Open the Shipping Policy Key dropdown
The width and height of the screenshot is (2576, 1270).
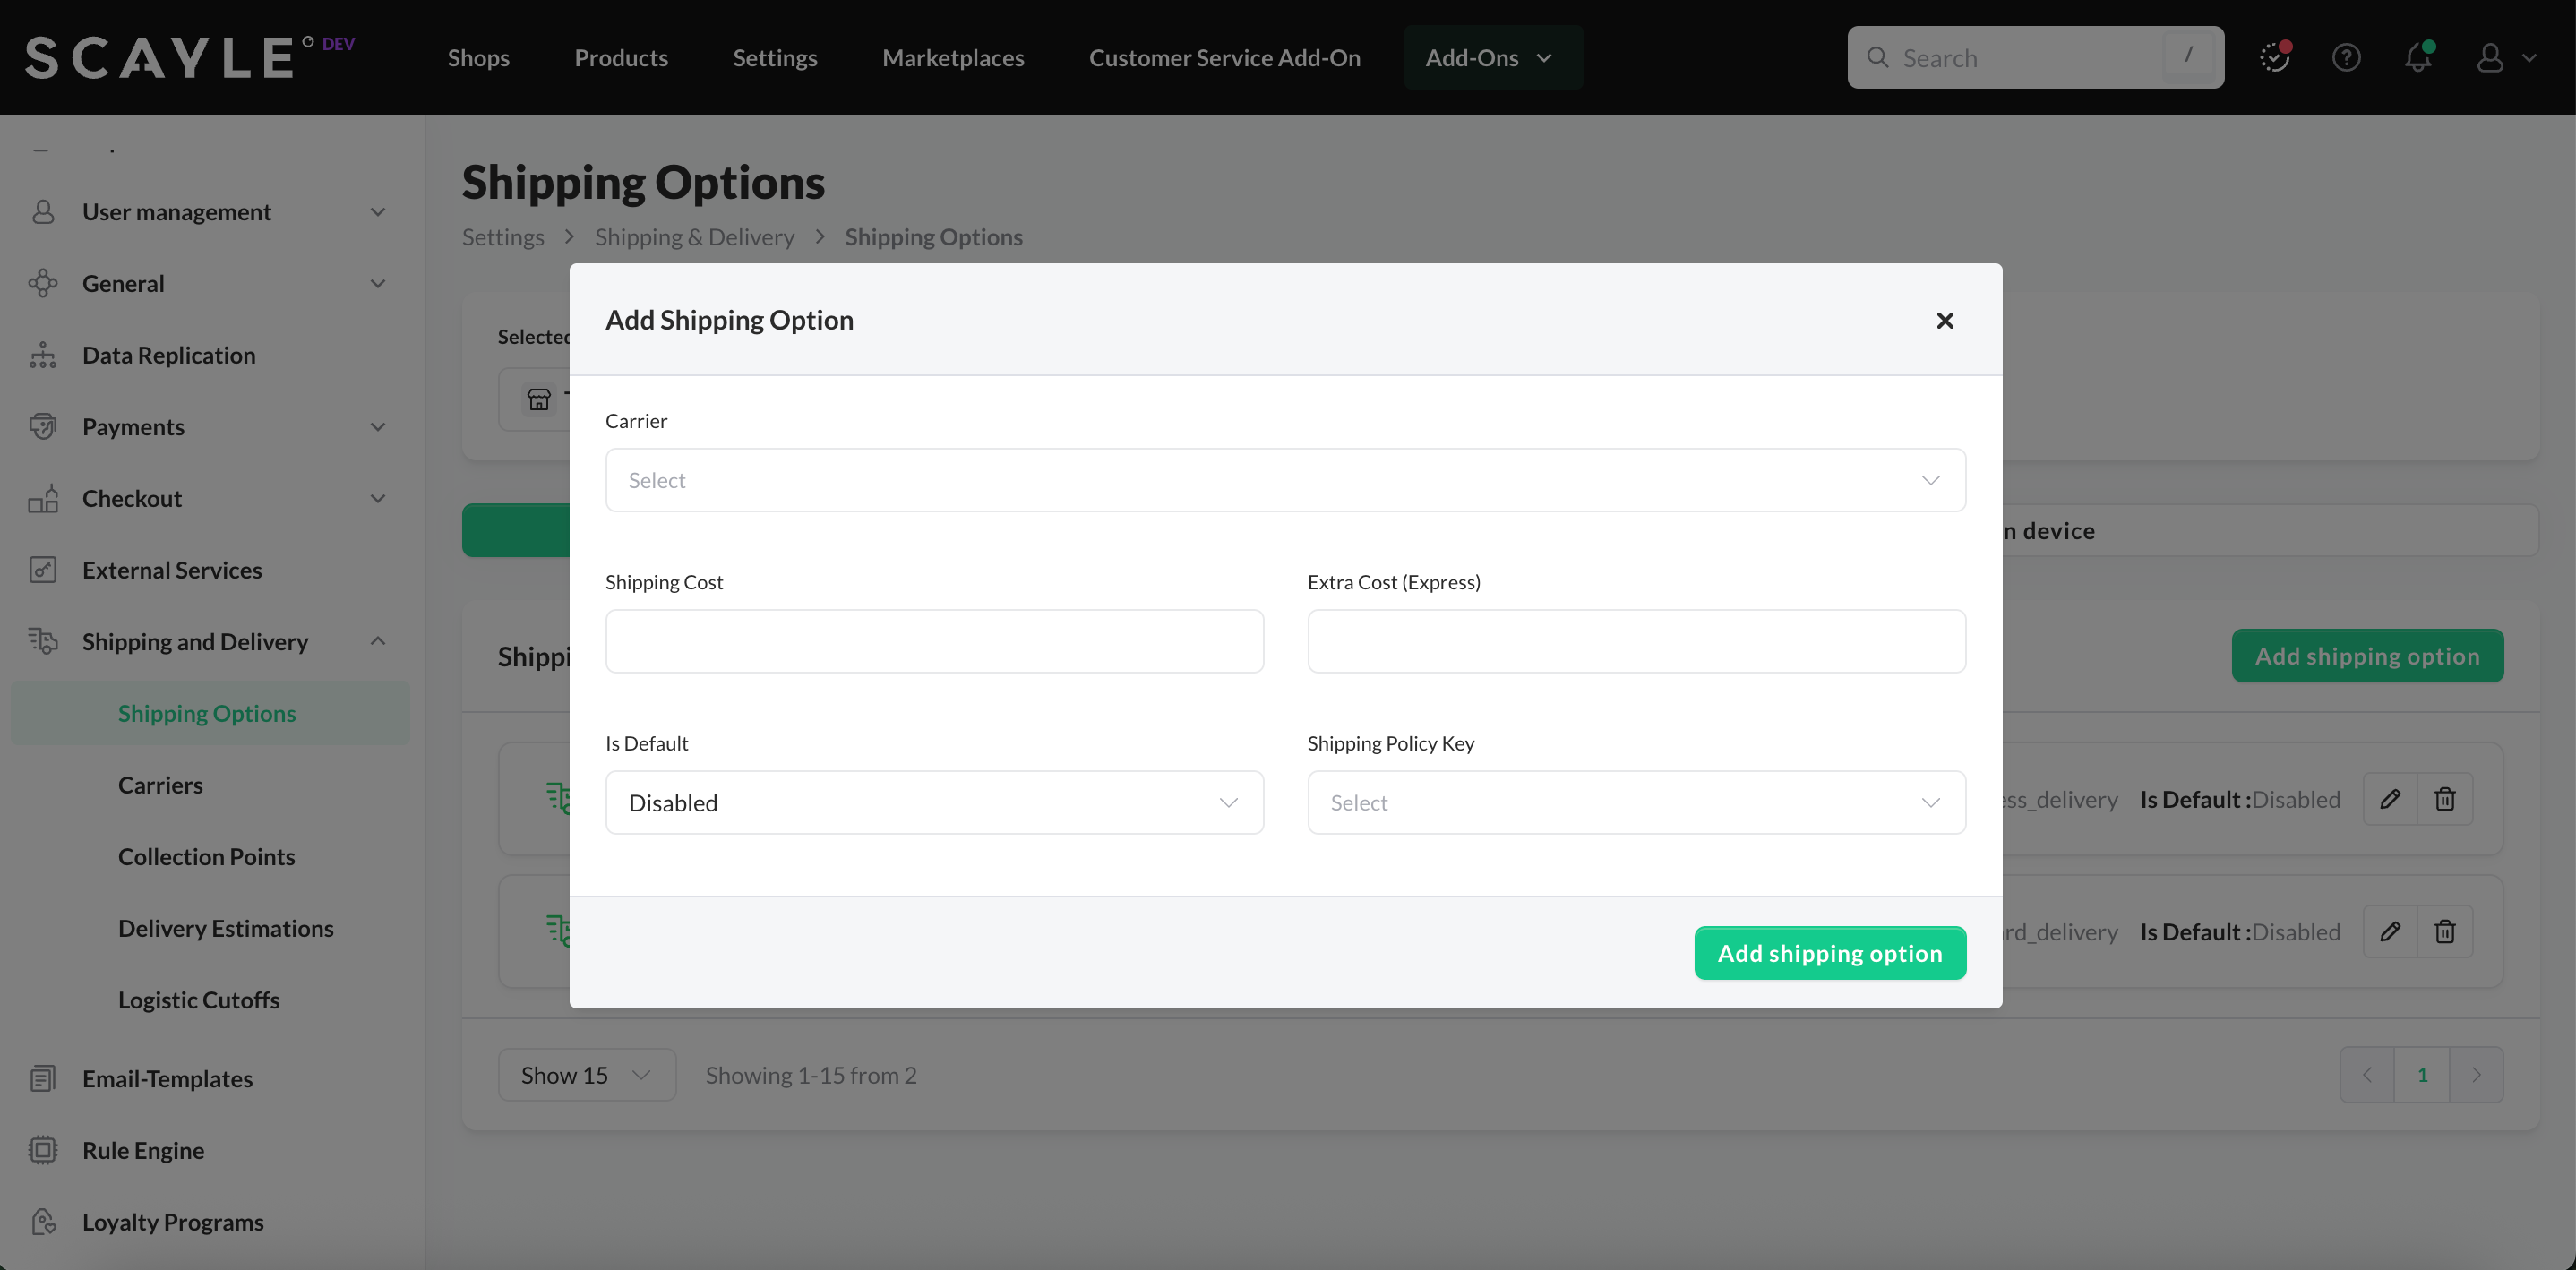1636,803
